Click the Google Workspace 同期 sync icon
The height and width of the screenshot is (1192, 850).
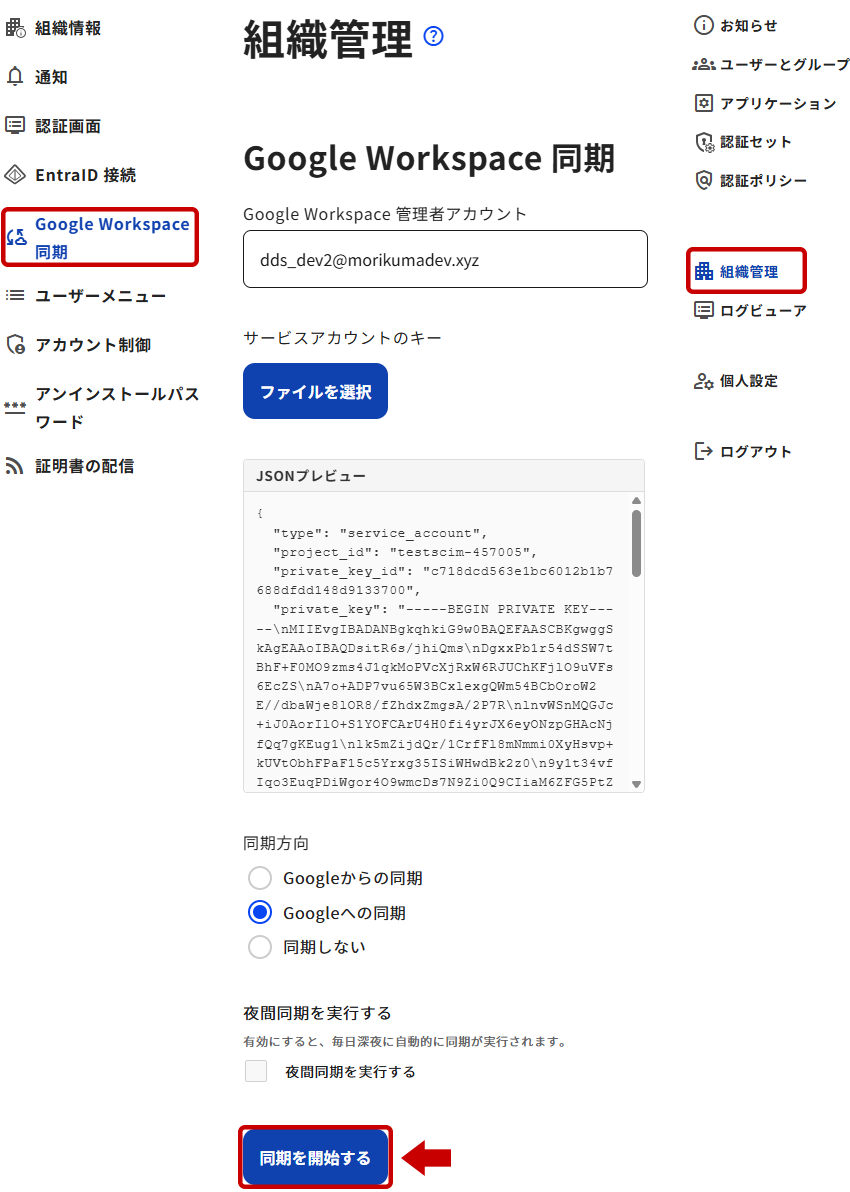click(17, 238)
